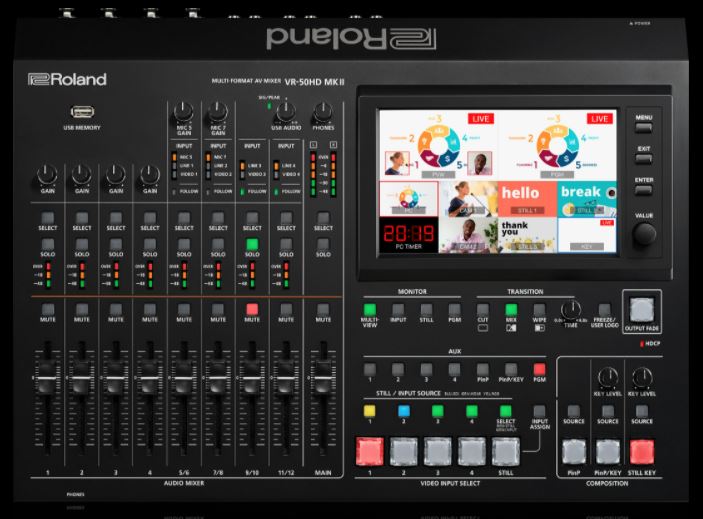Image resolution: width=703 pixels, height=519 pixels.
Task: Solo the MAIN channel
Action: click(x=323, y=244)
